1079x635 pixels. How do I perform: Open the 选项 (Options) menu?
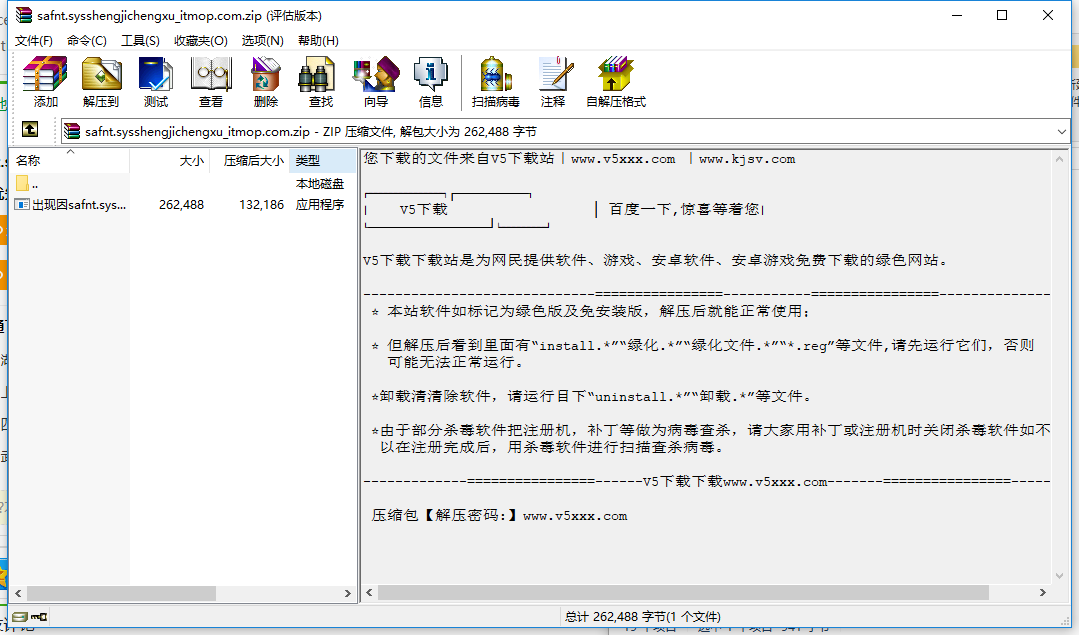(262, 40)
